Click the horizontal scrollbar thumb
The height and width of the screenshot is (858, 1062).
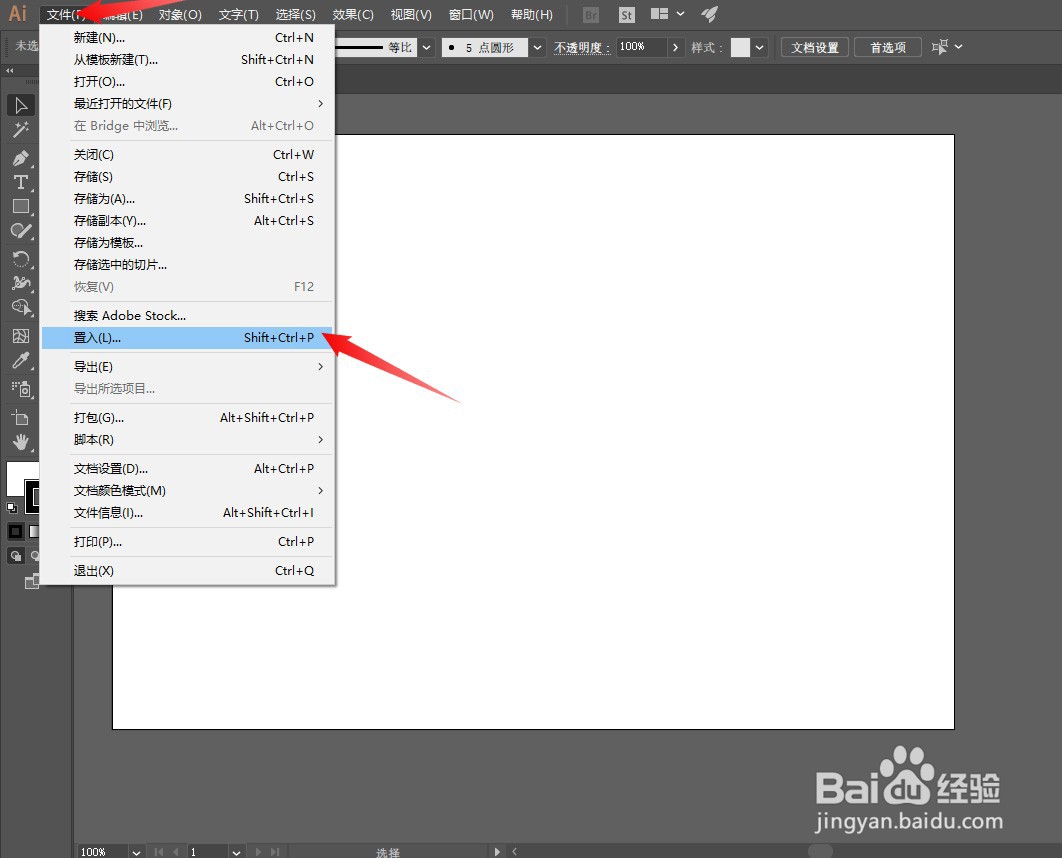[820, 851]
